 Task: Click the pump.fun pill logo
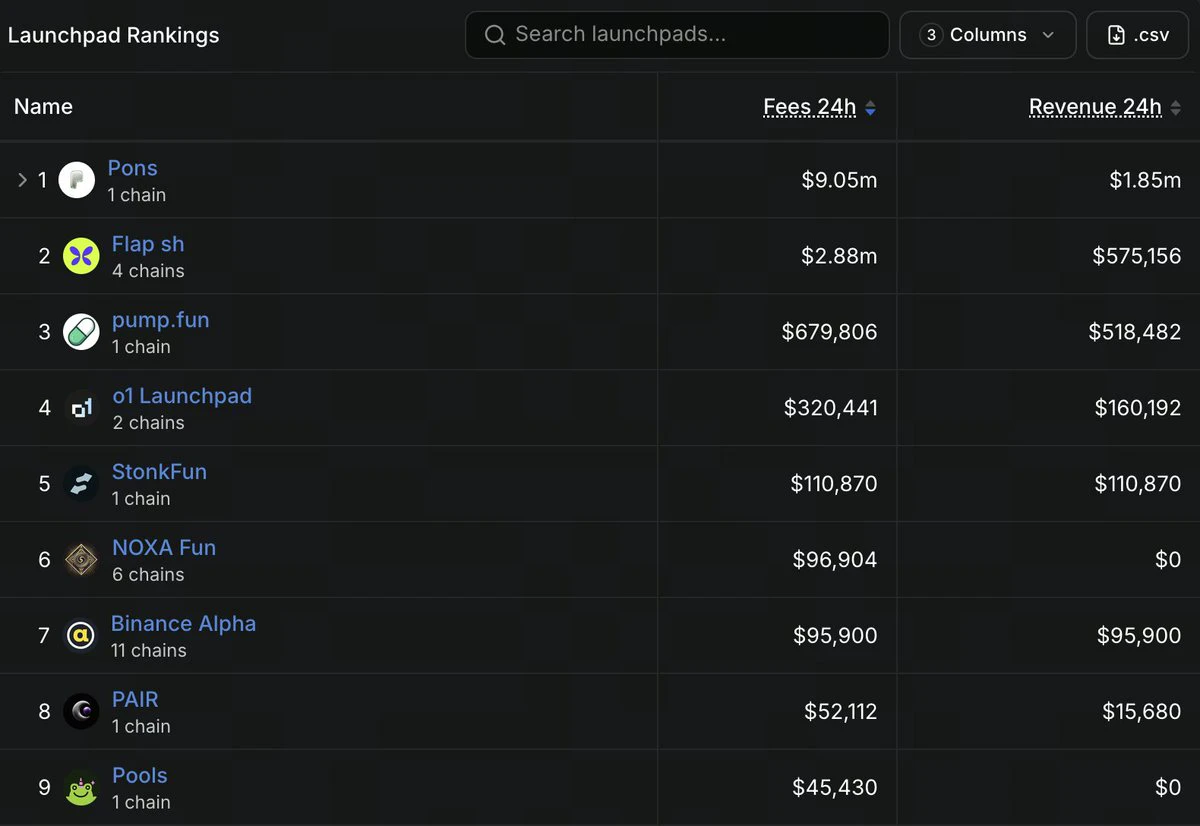click(81, 332)
